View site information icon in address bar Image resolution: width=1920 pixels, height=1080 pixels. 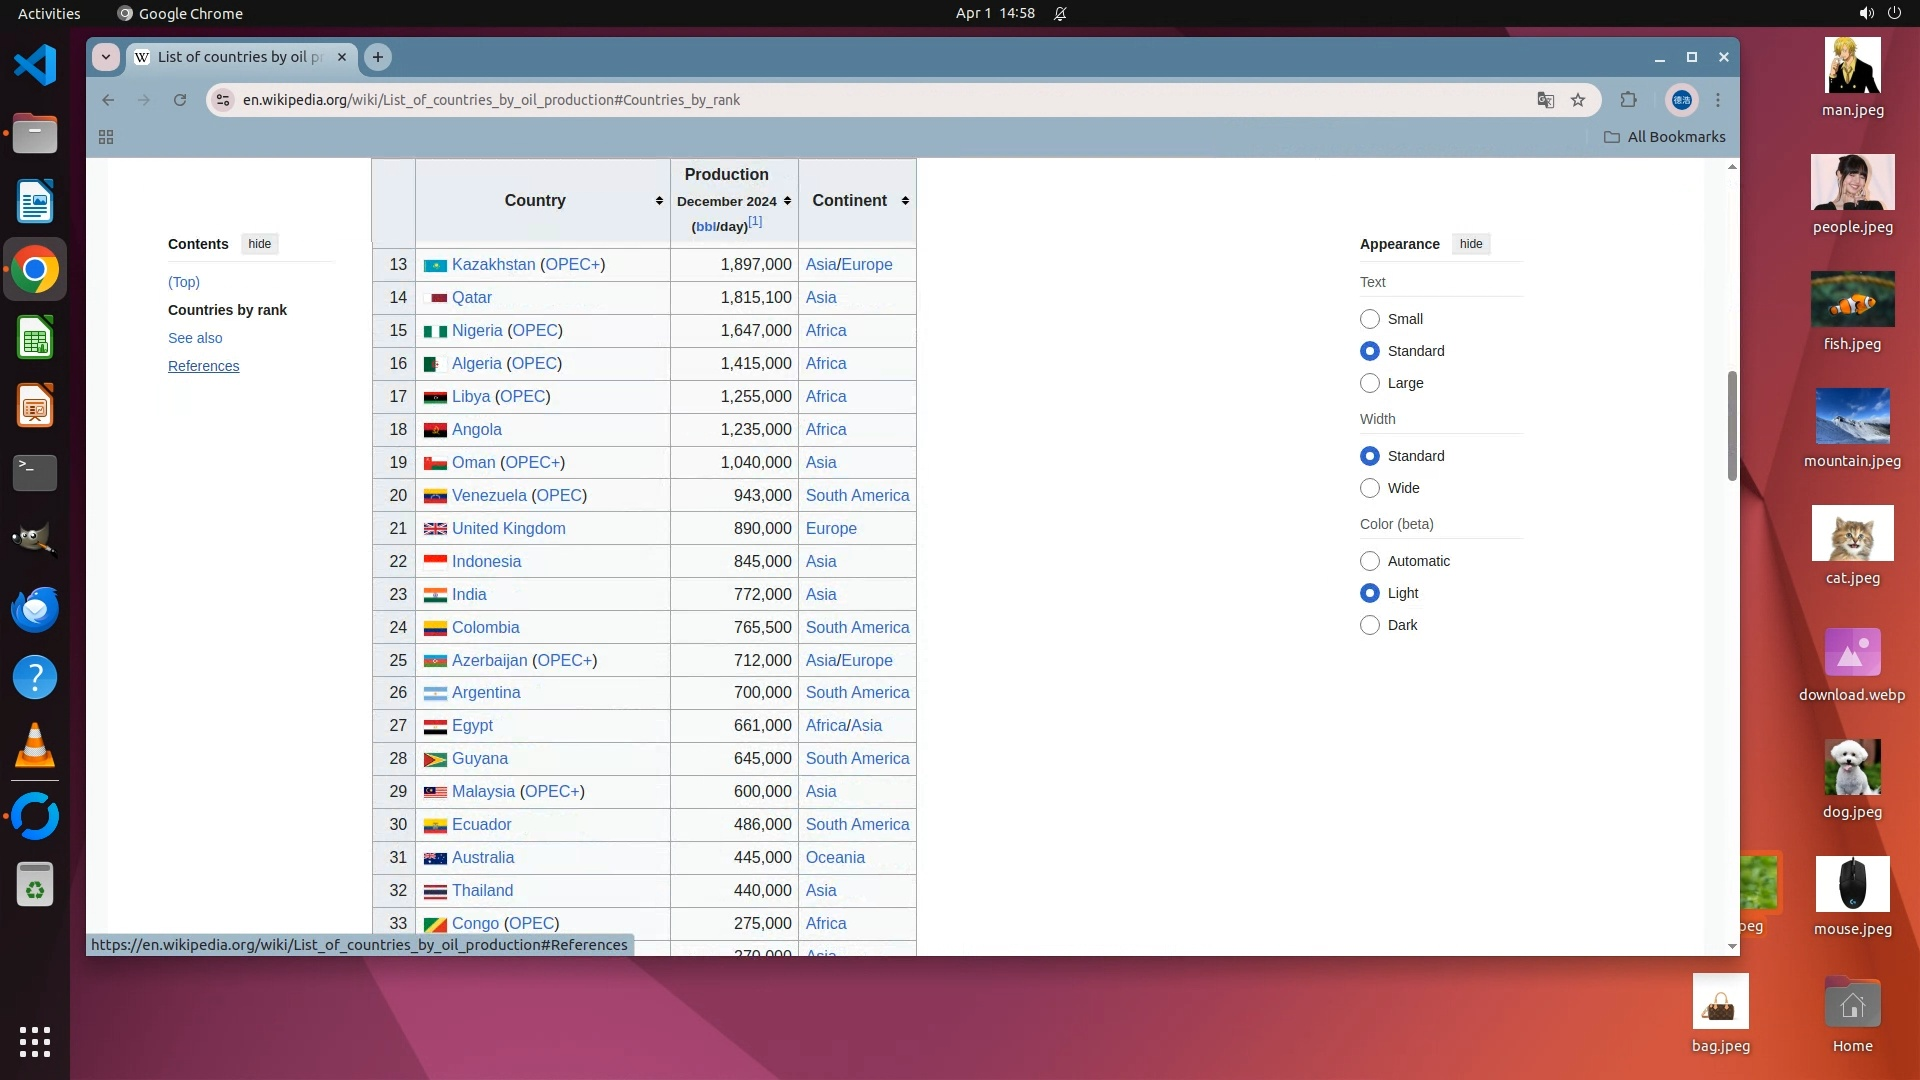point(224,100)
